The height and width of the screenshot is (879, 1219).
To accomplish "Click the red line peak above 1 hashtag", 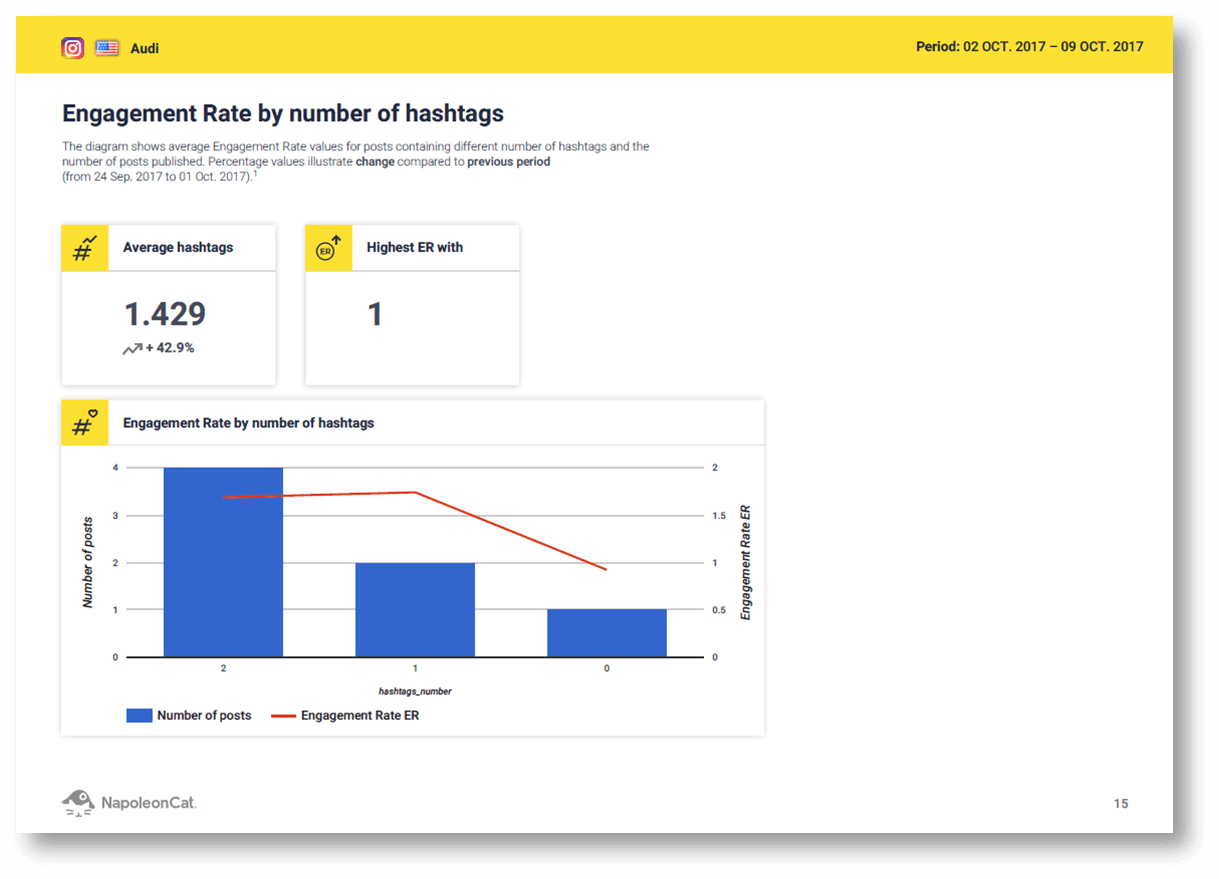I will tap(415, 492).
